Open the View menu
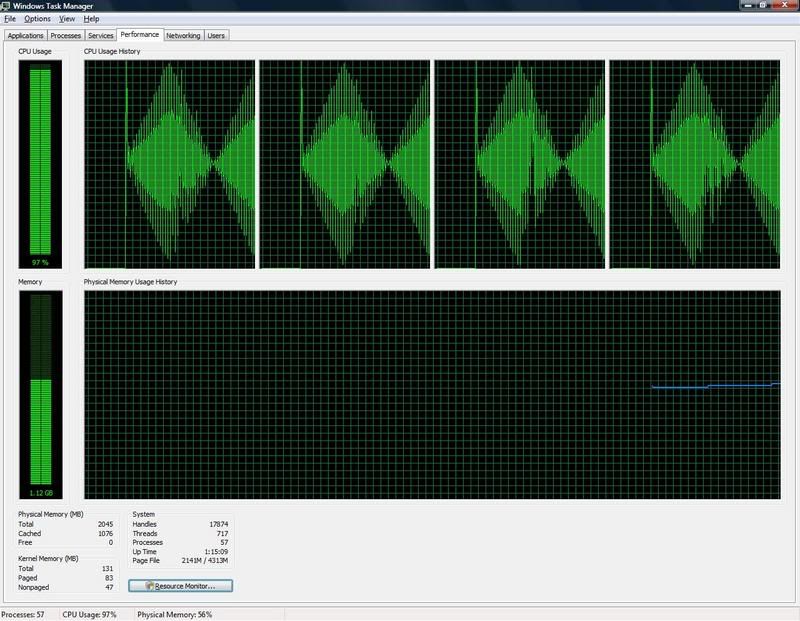The height and width of the screenshot is (621, 800). click(67, 19)
